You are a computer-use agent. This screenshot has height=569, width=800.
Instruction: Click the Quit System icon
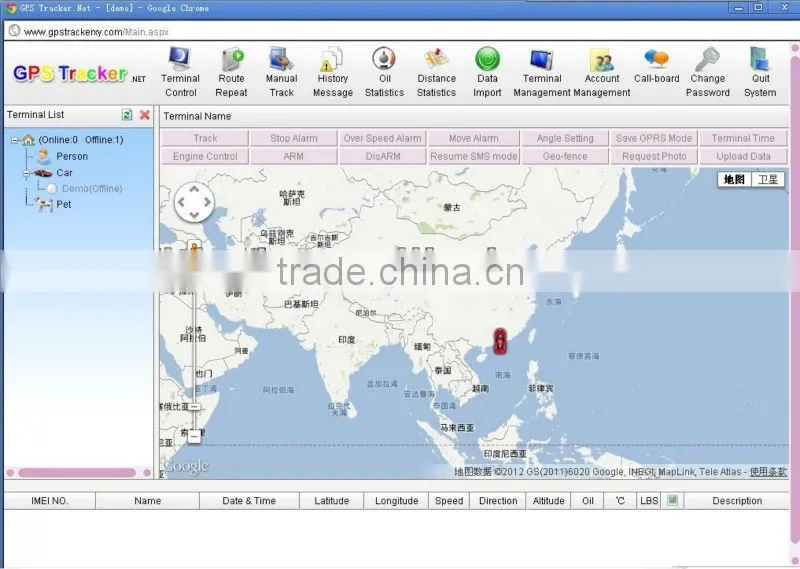click(x=760, y=59)
